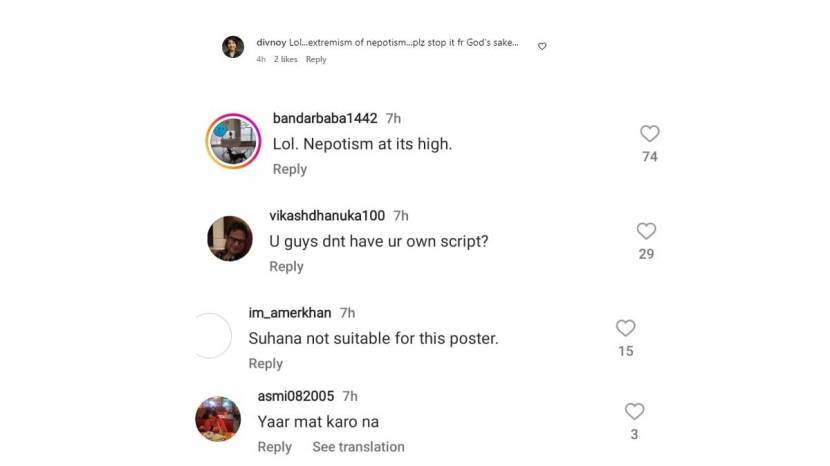Screen dimensions: 830x466
Task: Open divnoy's profile picture
Action: click(x=233, y=47)
